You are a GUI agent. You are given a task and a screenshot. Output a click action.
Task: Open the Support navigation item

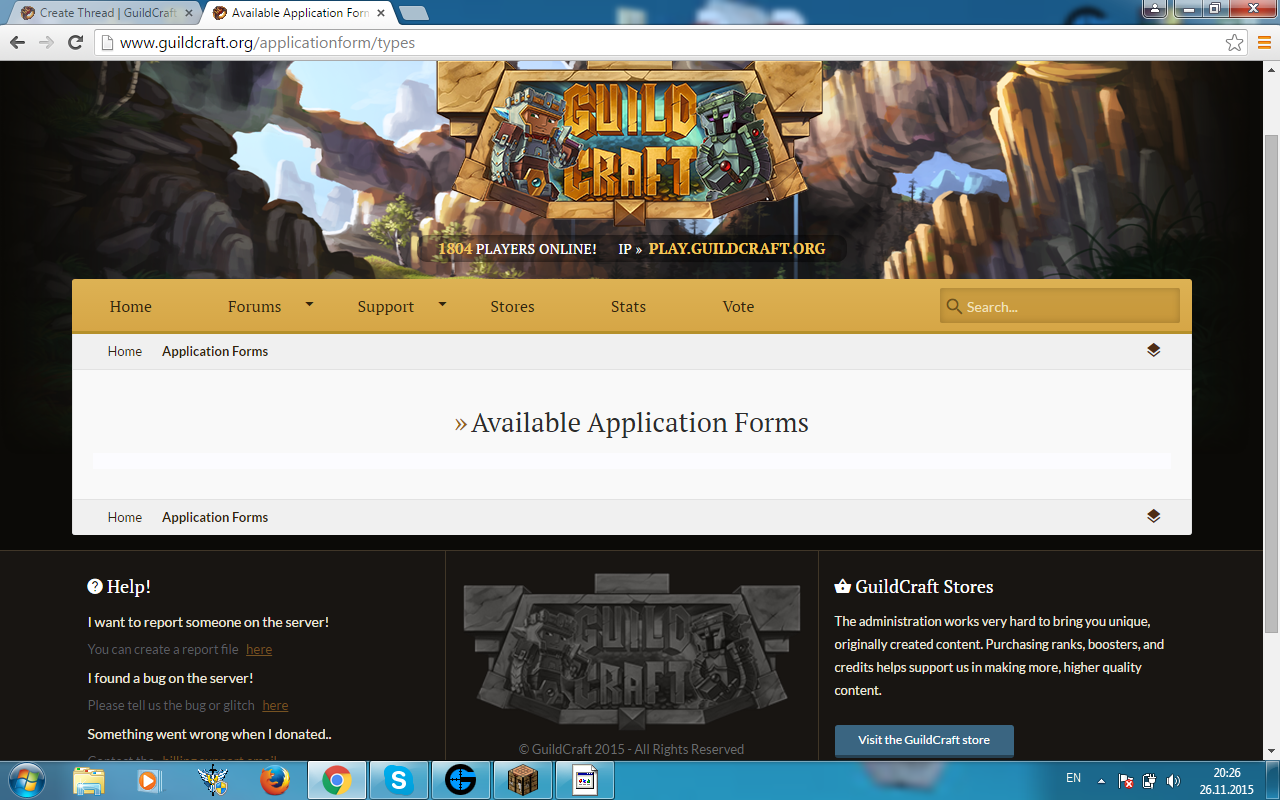[385, 306]
